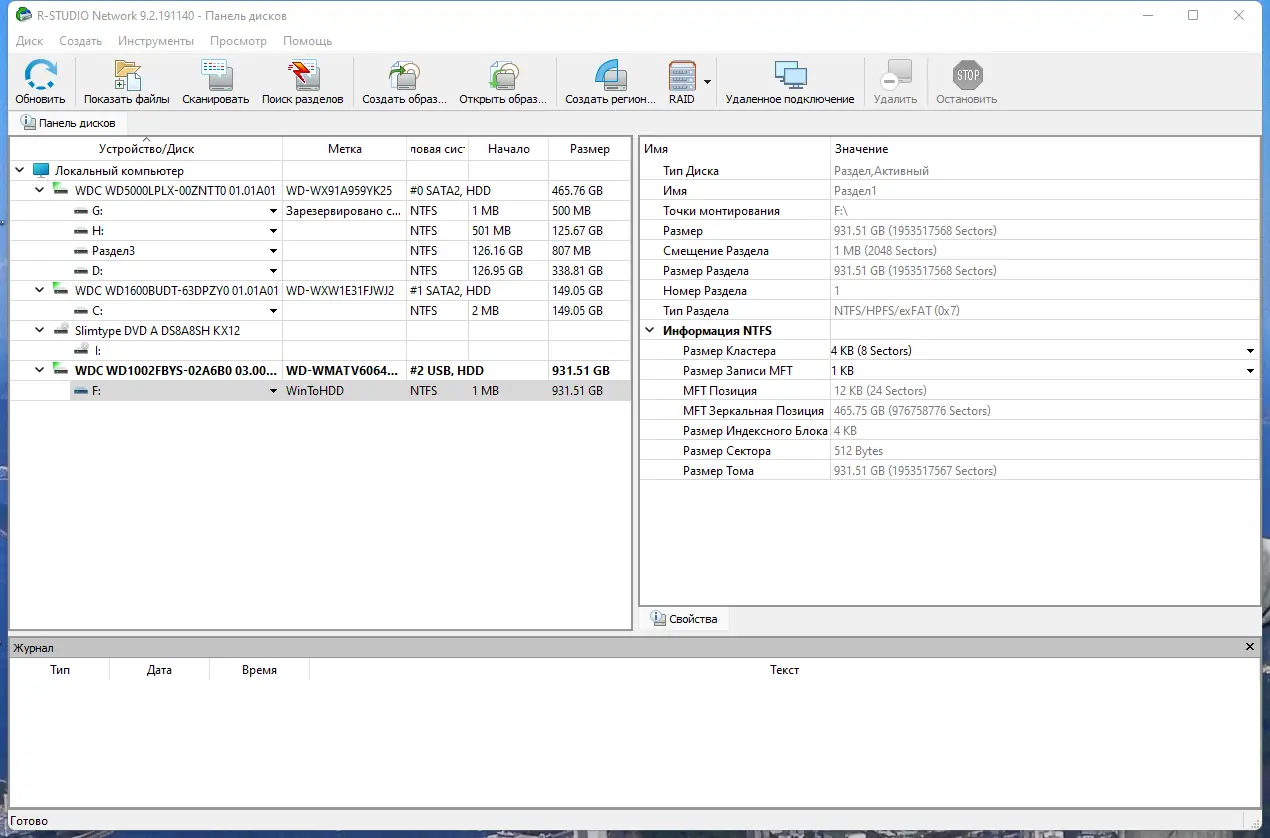The image size is (1270, 838).
Task: Click the Slimtype DVD drive icon
Action: 61,331
